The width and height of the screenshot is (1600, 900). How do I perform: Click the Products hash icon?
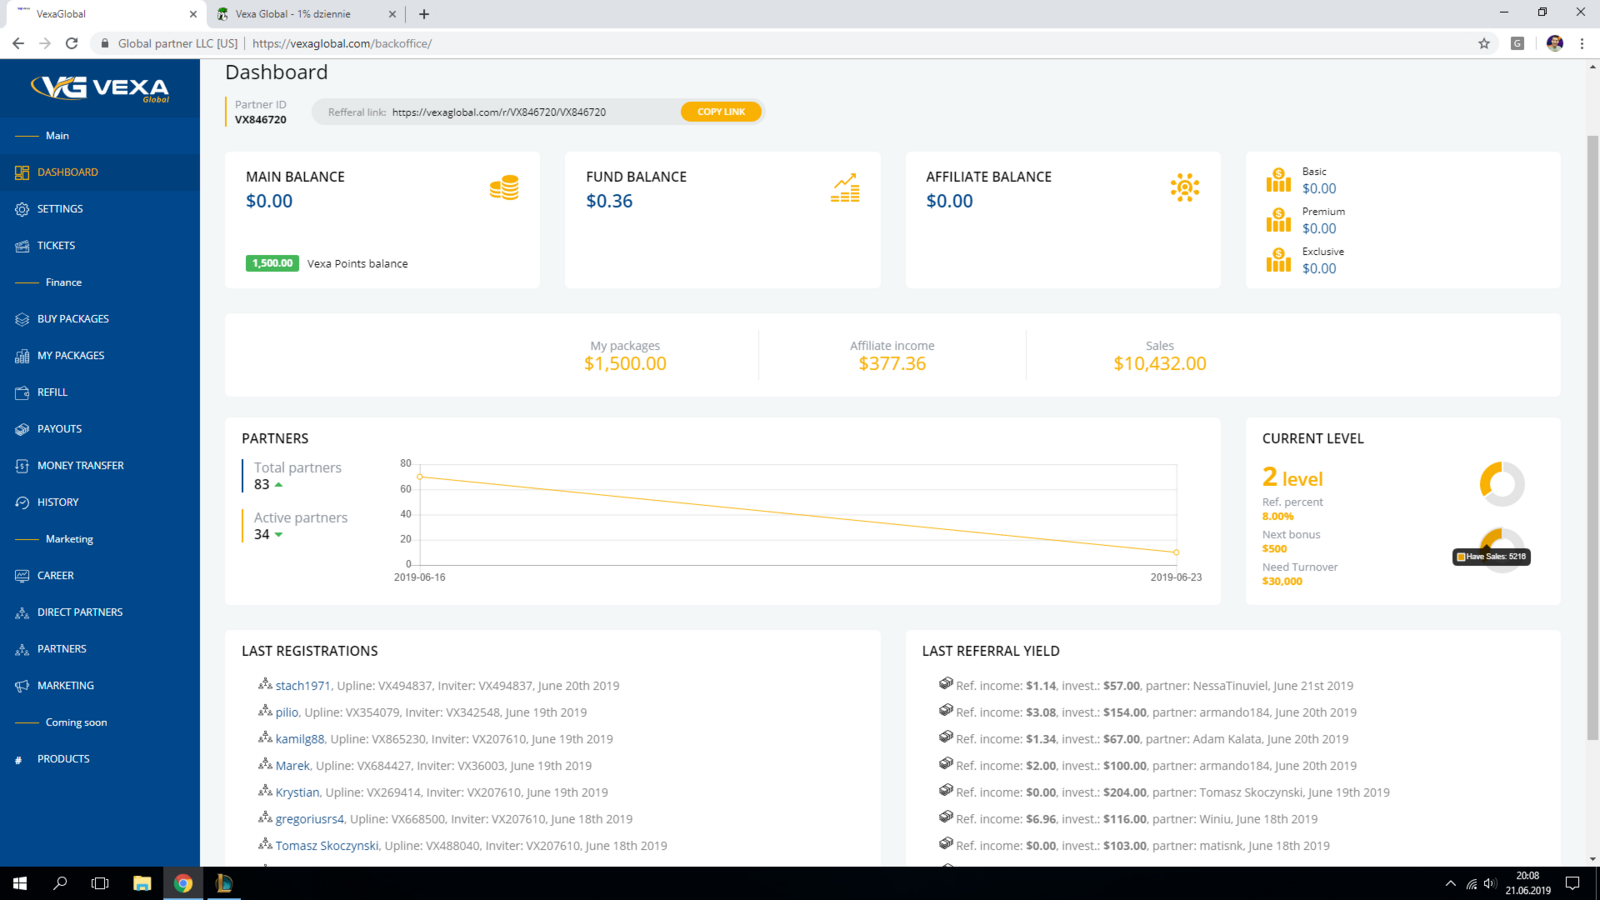tap(18, 760)
